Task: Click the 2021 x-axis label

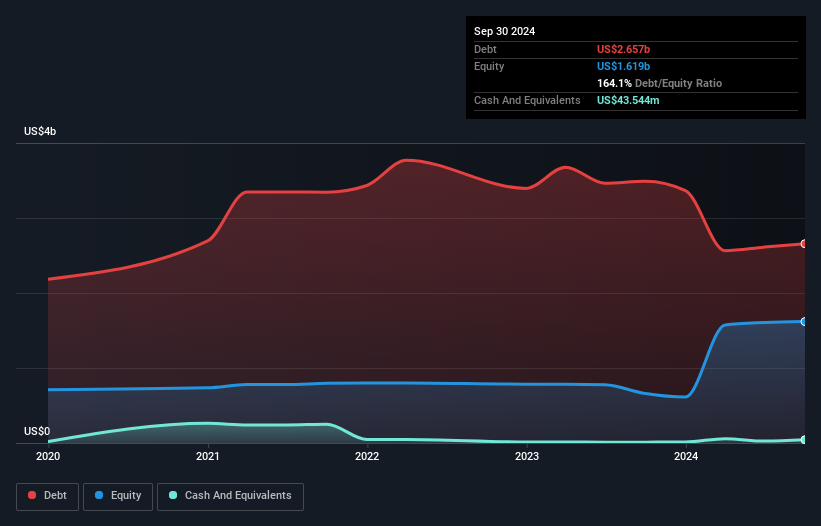Action: 208,456
